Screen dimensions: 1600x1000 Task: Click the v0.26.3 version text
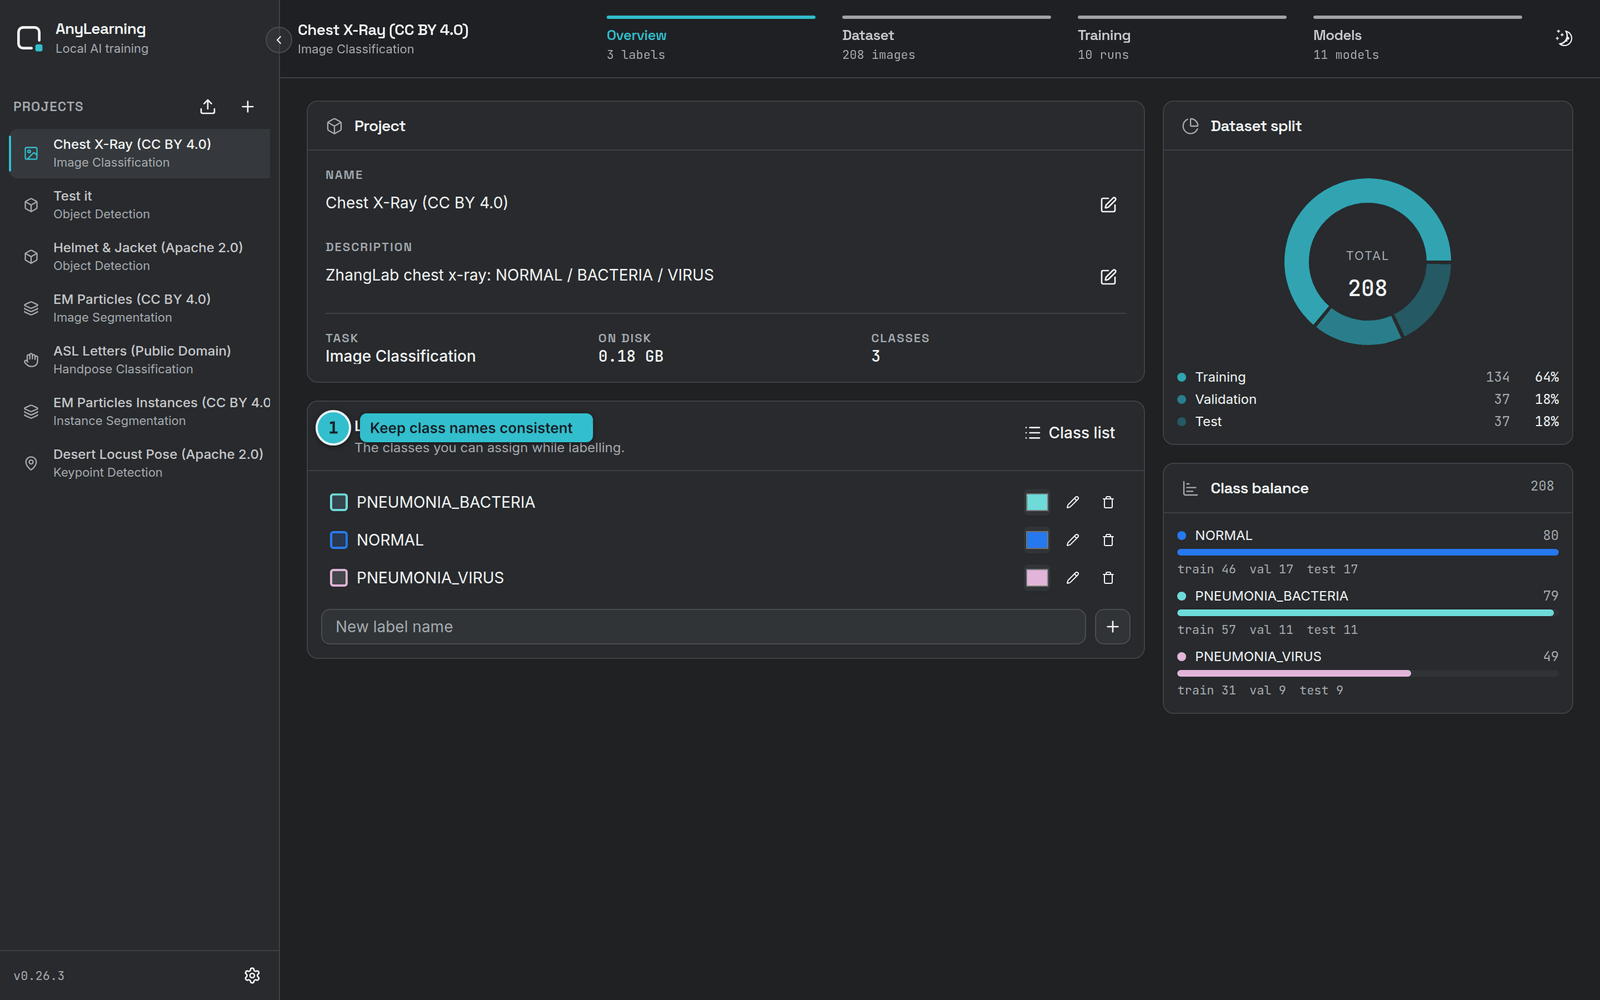coord(39,976)
